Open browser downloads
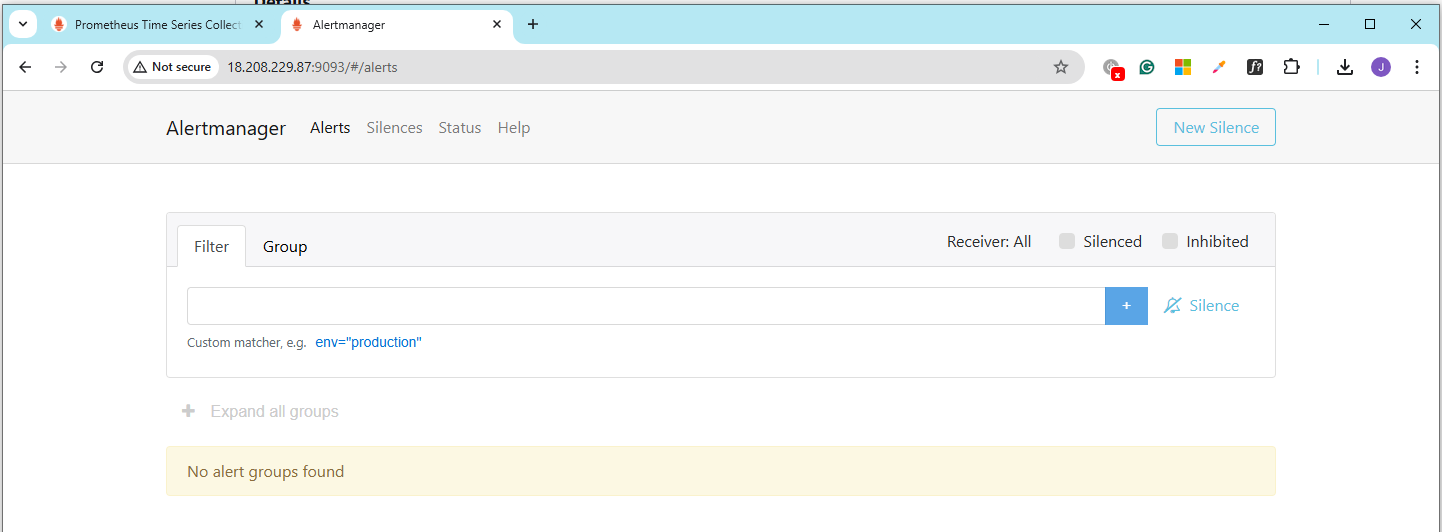Viewport: 1442px width, 532px height. pos(1345,67)
